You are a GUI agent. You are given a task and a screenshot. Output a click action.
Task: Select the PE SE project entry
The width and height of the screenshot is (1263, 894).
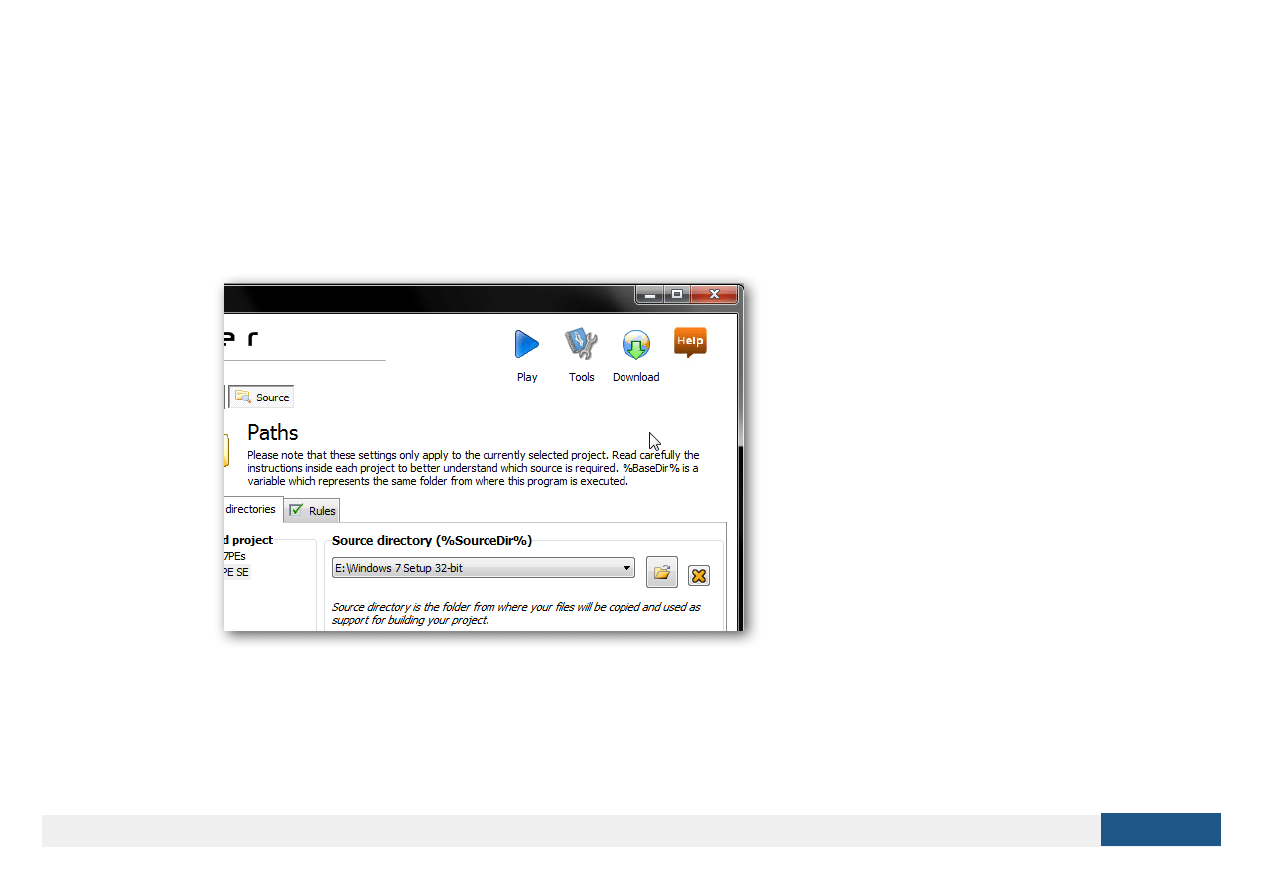point(236,572)
